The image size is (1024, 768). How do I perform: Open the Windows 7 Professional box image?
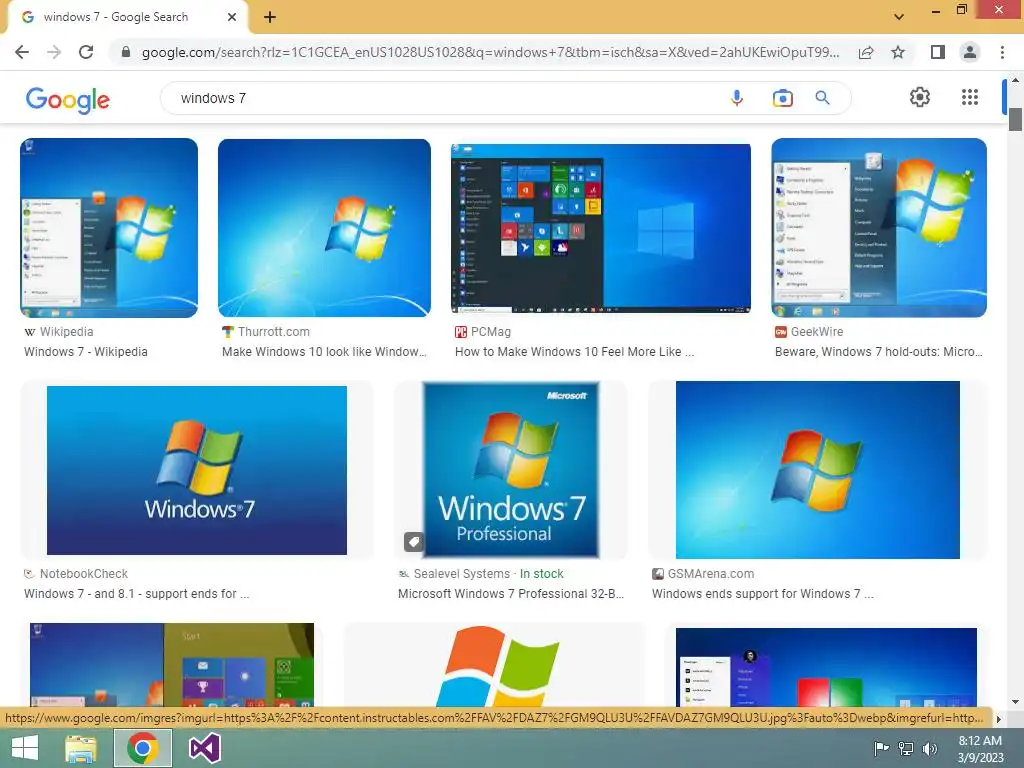pos(511,470)
